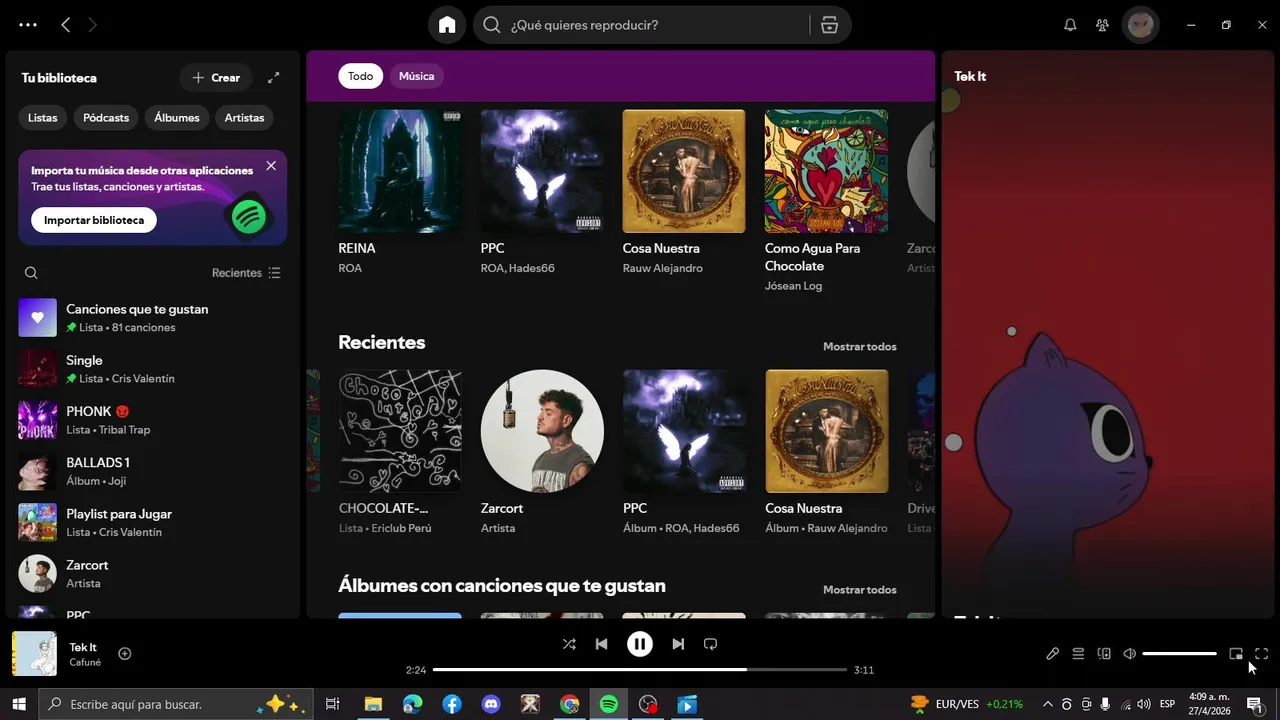The width and height of the screenshot is (1280, 720).
Task: Open Cafuné artist link in player bar
Action: pyautogui.click(x=86, y=663)
